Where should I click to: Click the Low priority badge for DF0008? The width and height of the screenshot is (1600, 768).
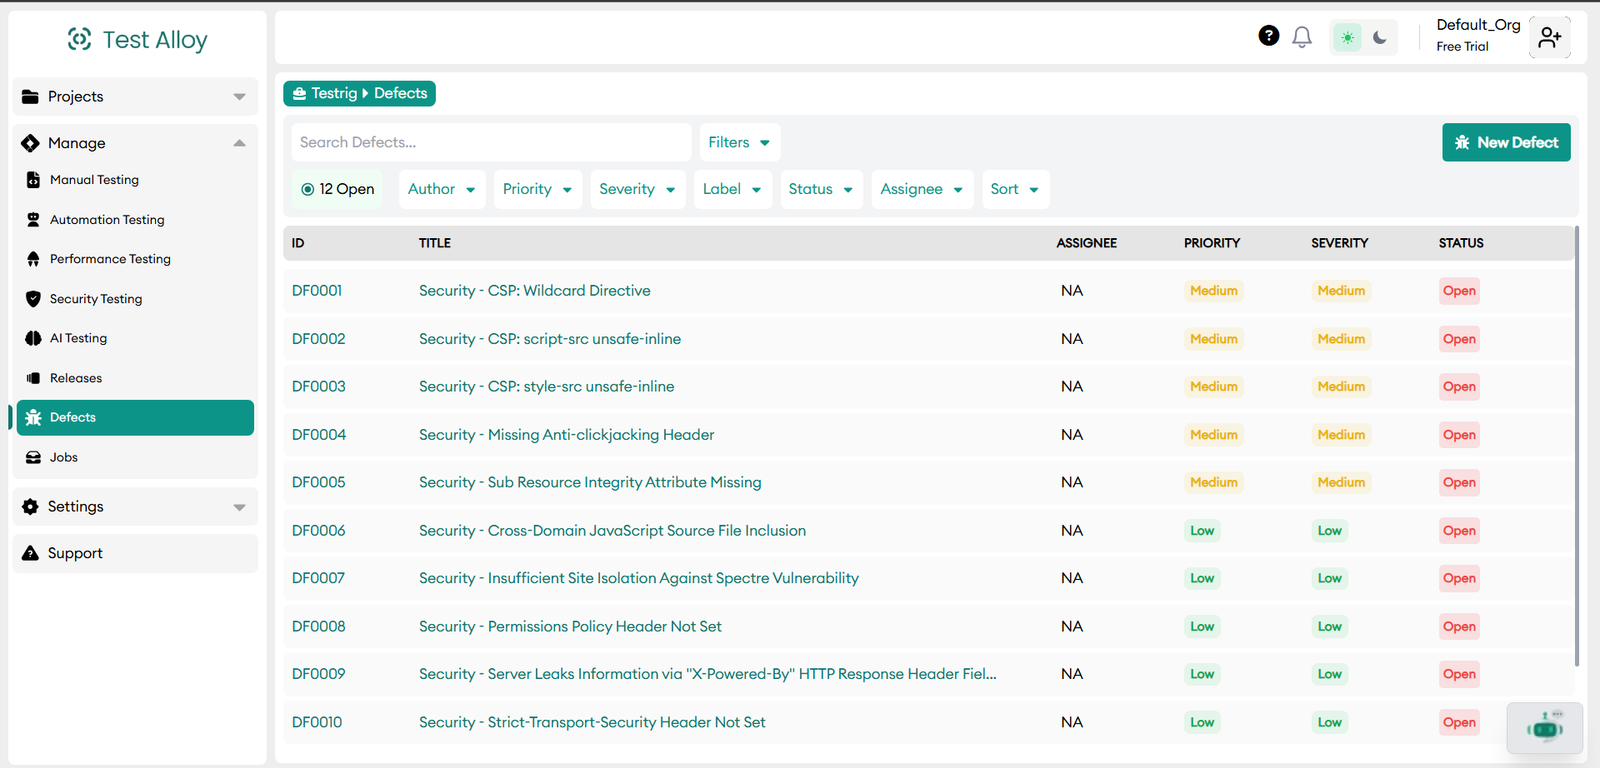pyautogui.click(x=1202, y=627)
